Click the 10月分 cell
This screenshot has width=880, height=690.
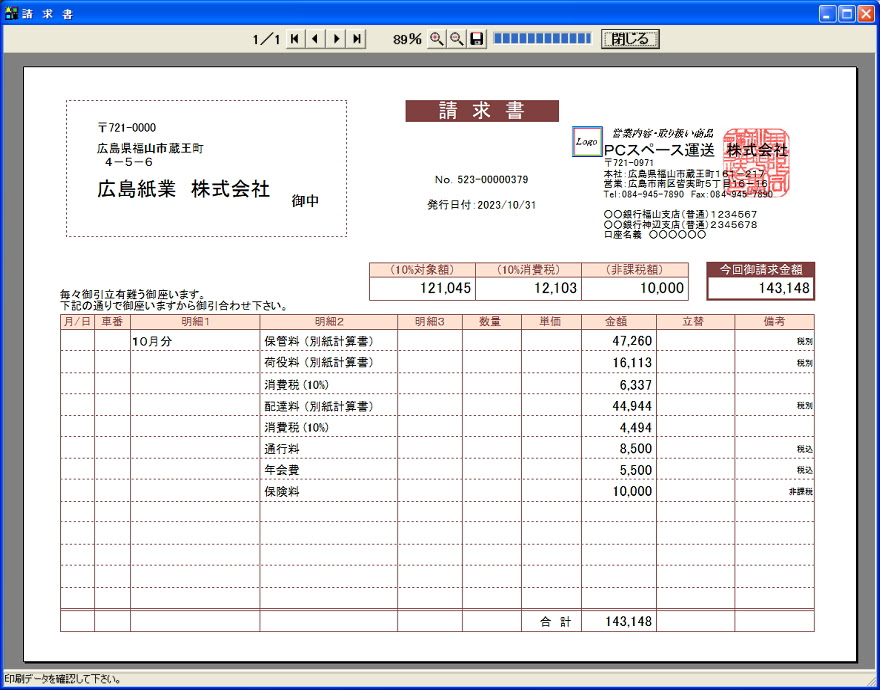(x=152, y=341)
